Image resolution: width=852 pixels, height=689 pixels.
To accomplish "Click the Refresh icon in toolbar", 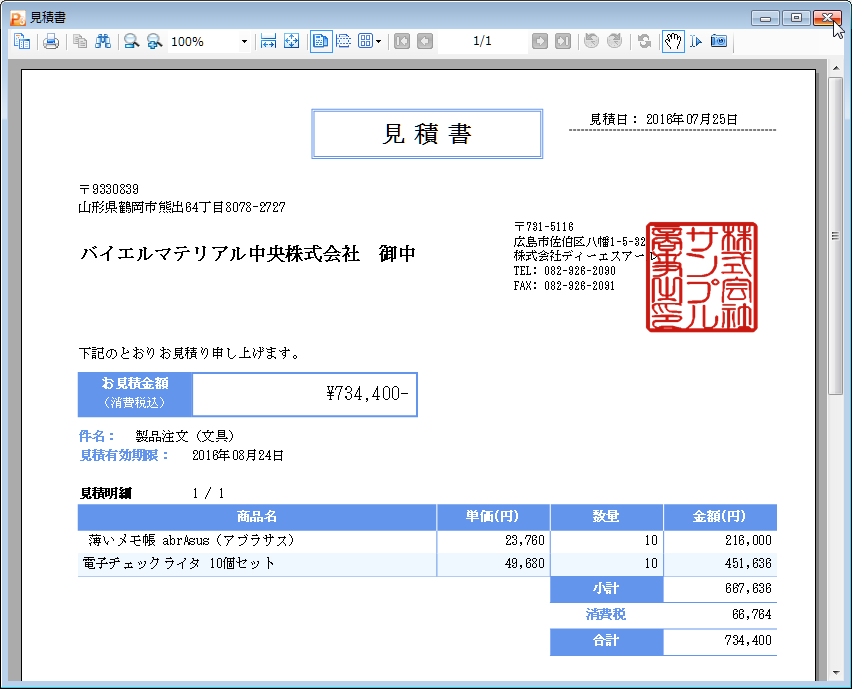I will pos(645,42).
